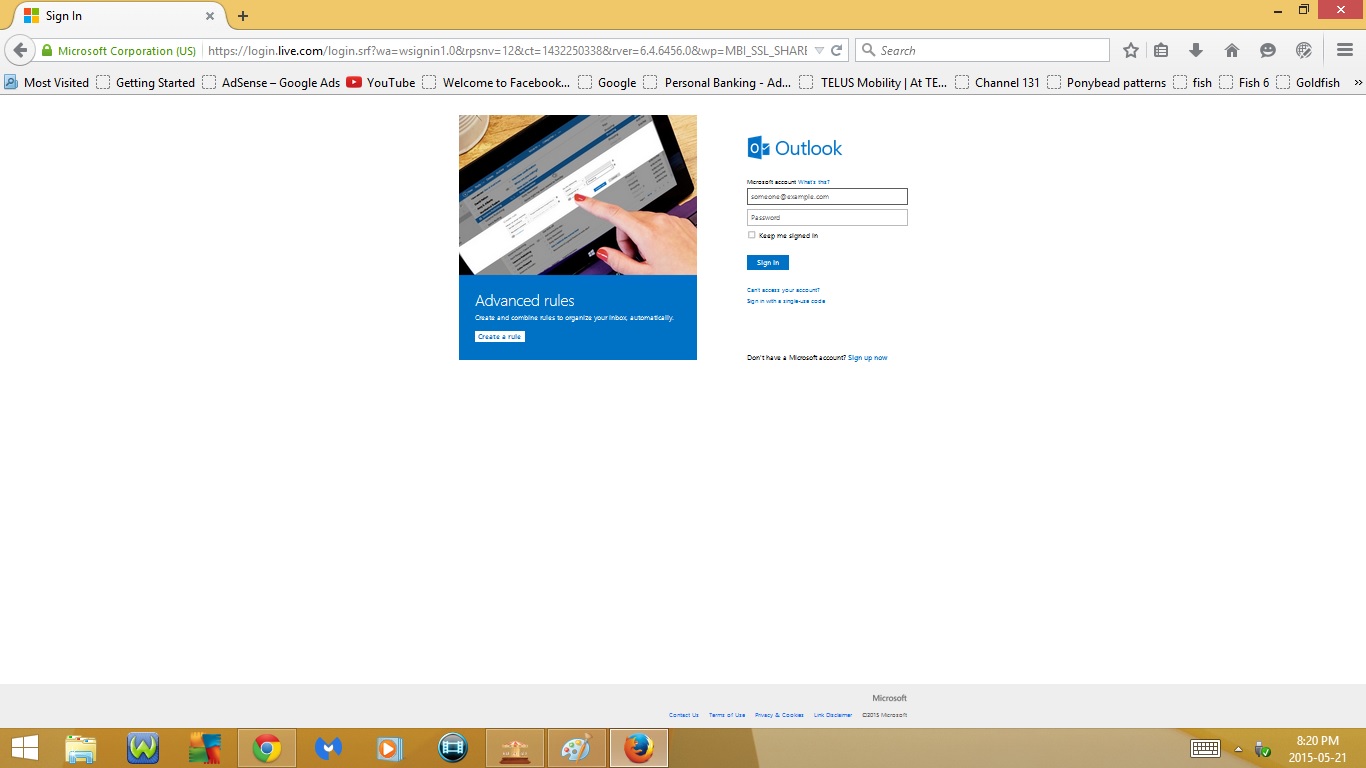Click the Create a rule button
Viewport: 1366px width, 768px height.
pos(500,337)
